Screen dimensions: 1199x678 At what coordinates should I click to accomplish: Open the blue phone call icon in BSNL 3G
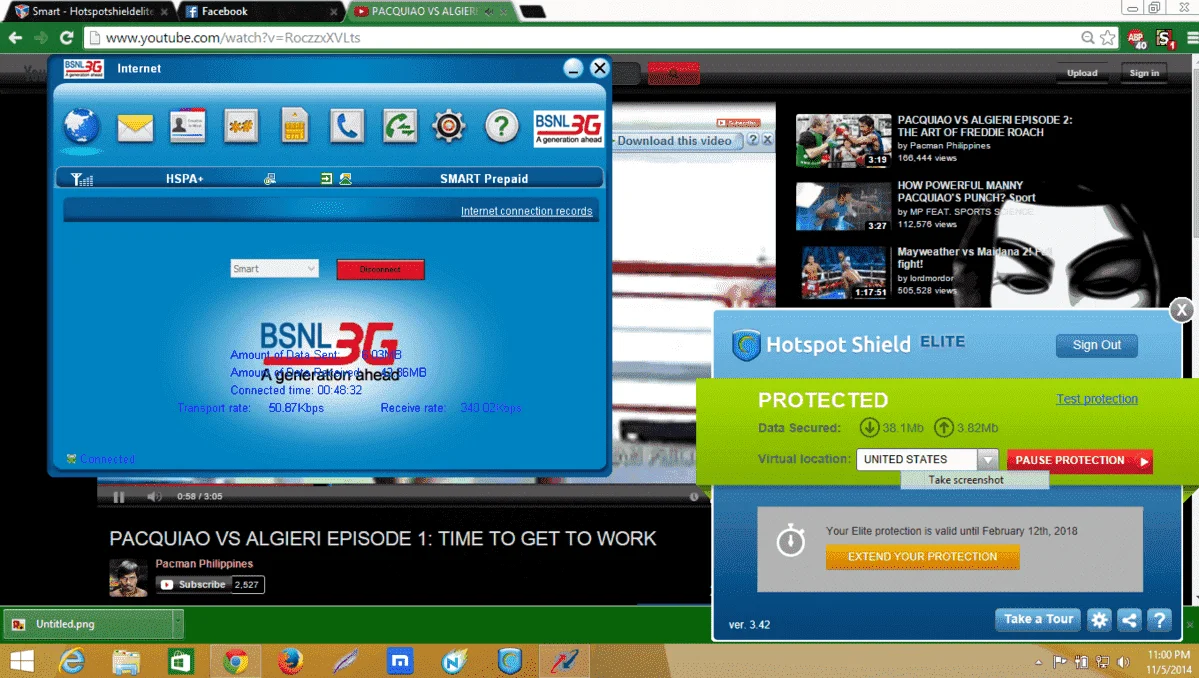click(346, 126)
